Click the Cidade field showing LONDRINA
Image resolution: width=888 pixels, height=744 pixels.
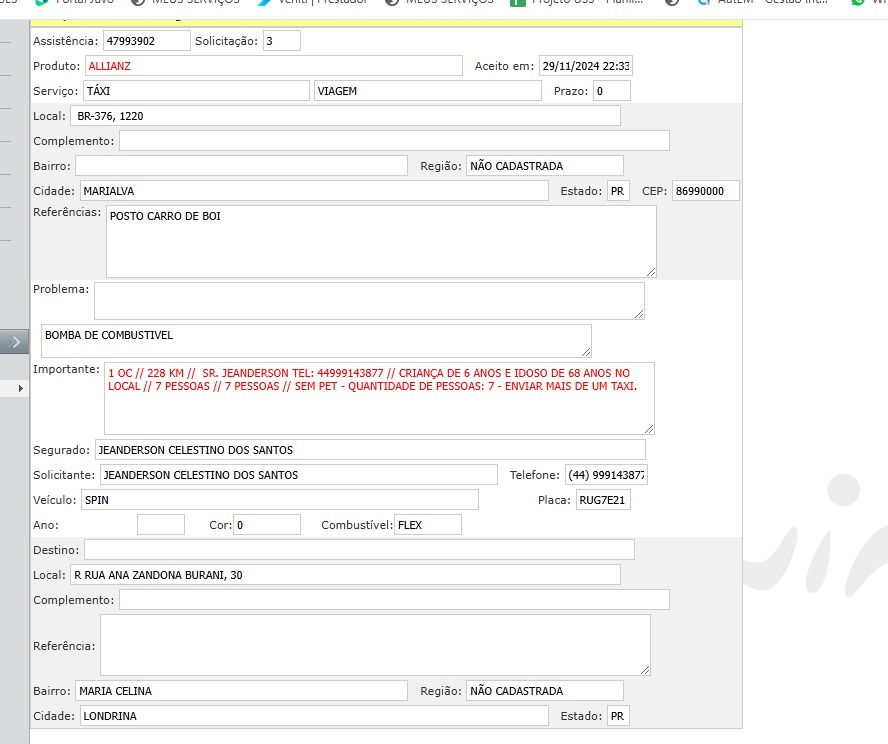click(x=314, y=716)
